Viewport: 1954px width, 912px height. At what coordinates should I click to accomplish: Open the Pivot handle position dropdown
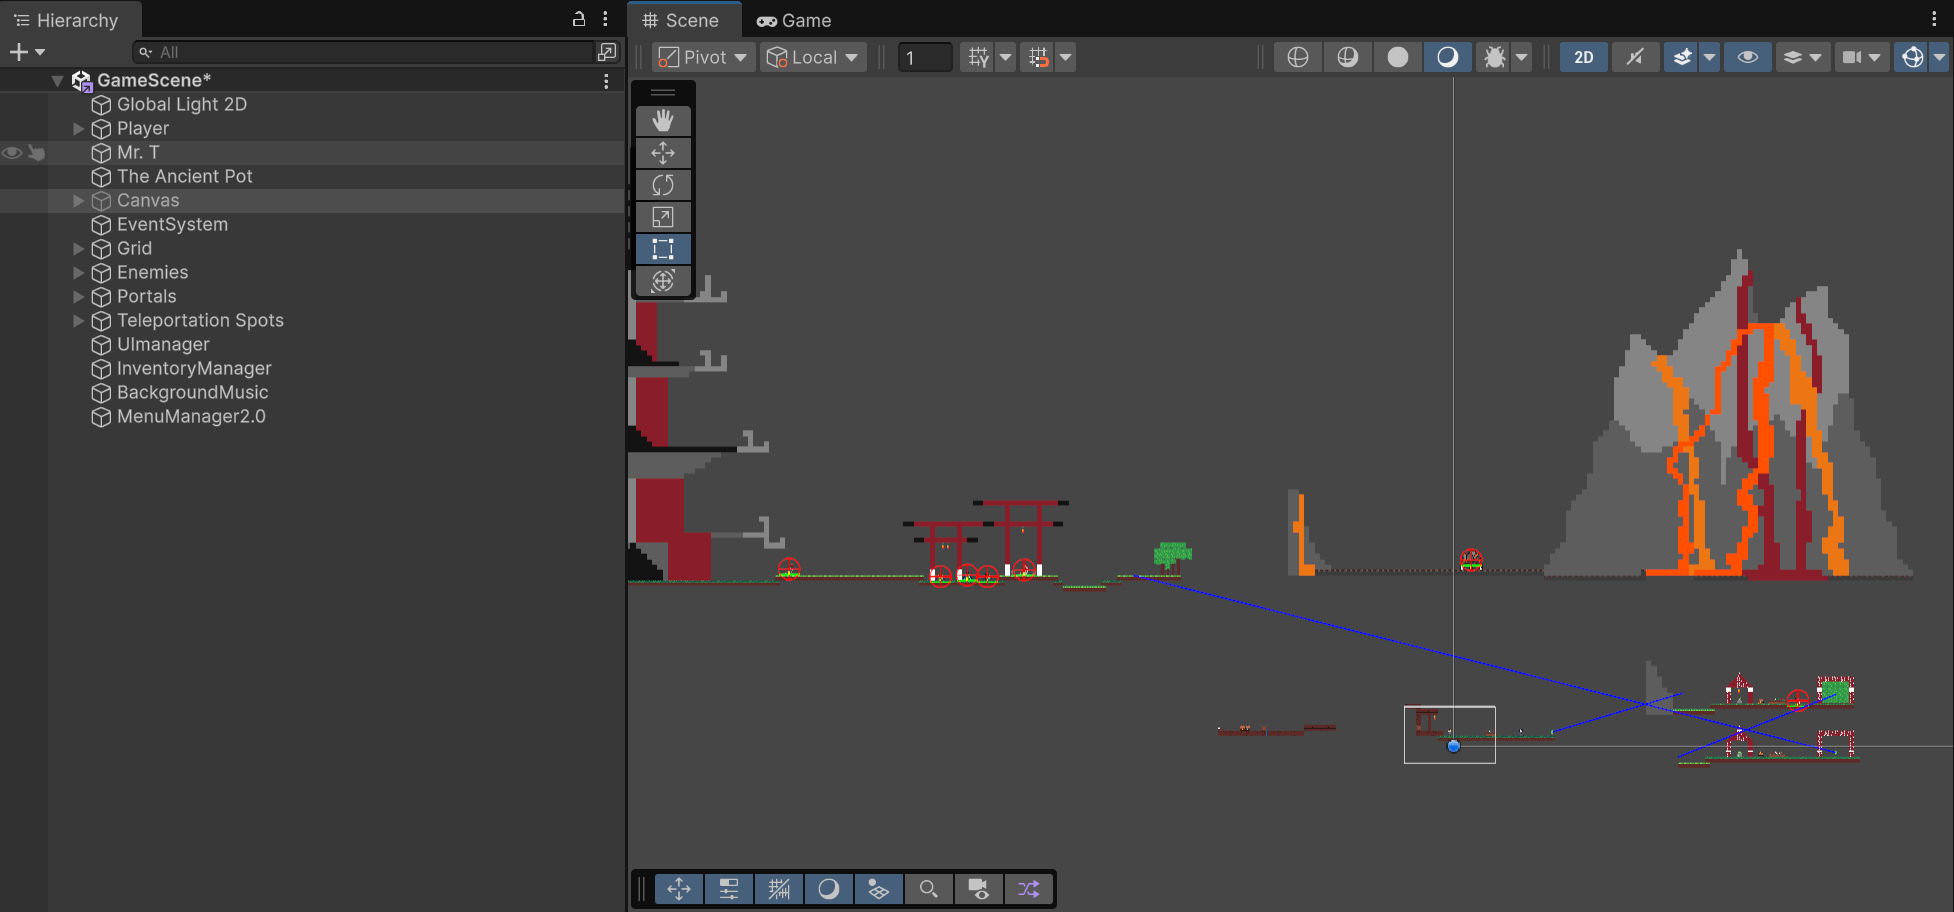pos(704,57)
